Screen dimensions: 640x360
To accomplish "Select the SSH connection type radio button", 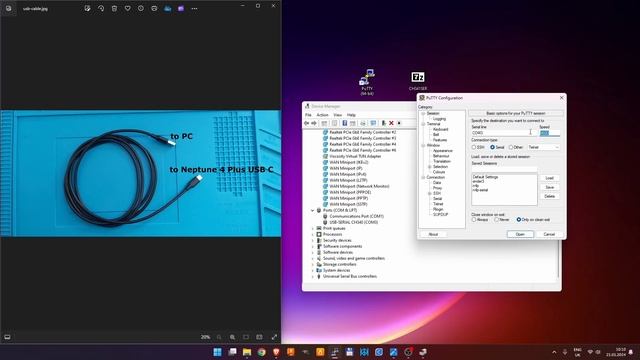I will (474, 147).
